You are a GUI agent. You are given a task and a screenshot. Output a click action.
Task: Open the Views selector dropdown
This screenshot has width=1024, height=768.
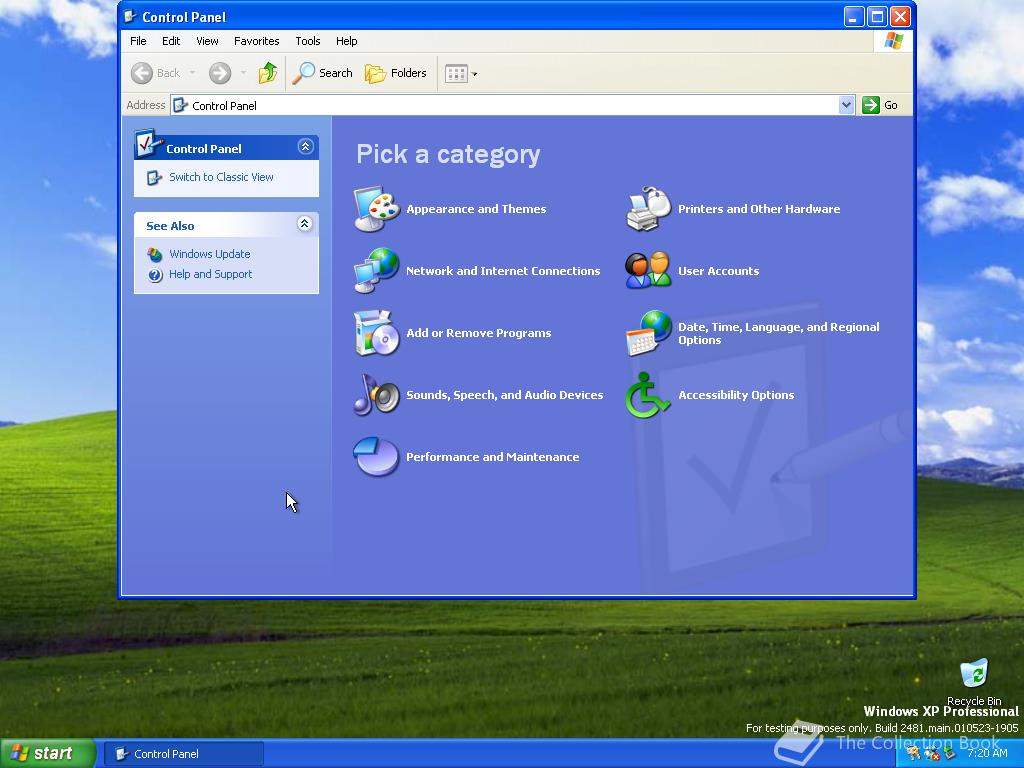point(473,73)
